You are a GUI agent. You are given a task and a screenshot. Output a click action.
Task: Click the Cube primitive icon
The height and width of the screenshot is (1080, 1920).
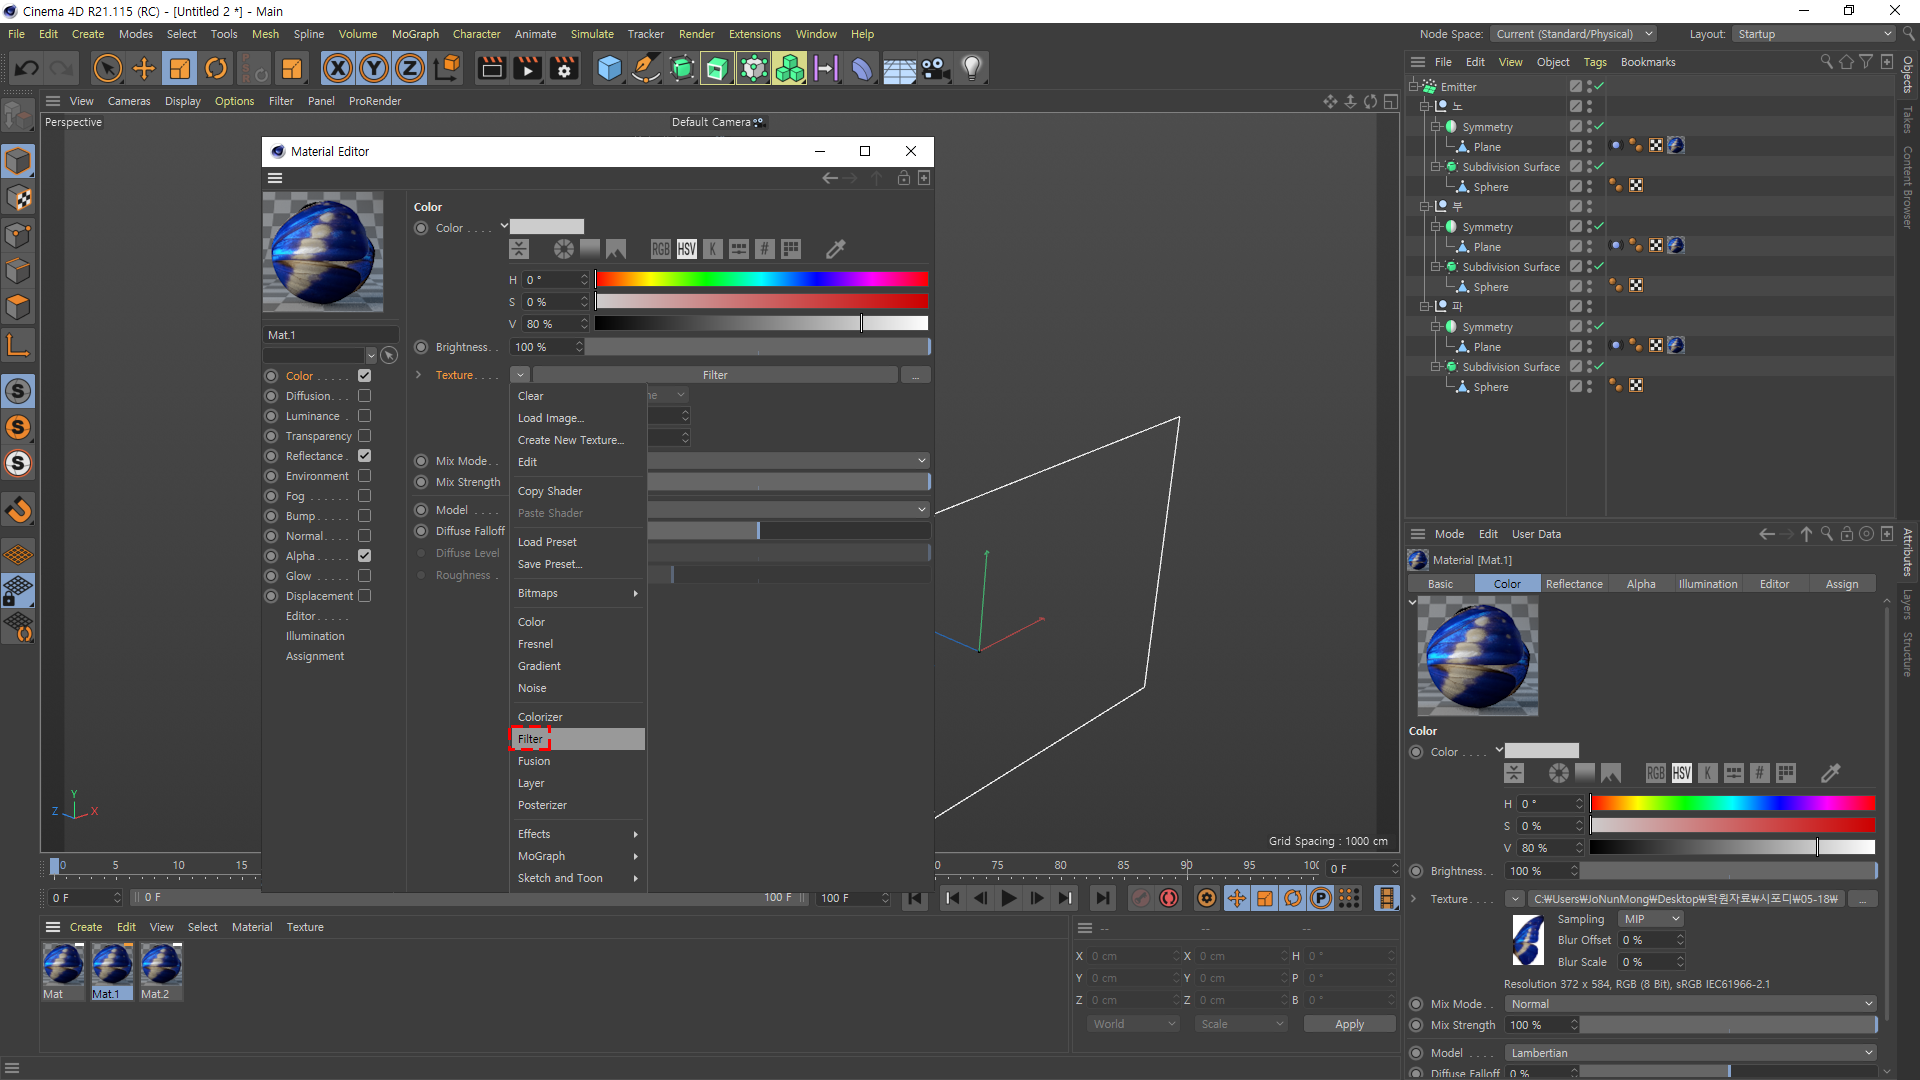click(x=609, y=68)
